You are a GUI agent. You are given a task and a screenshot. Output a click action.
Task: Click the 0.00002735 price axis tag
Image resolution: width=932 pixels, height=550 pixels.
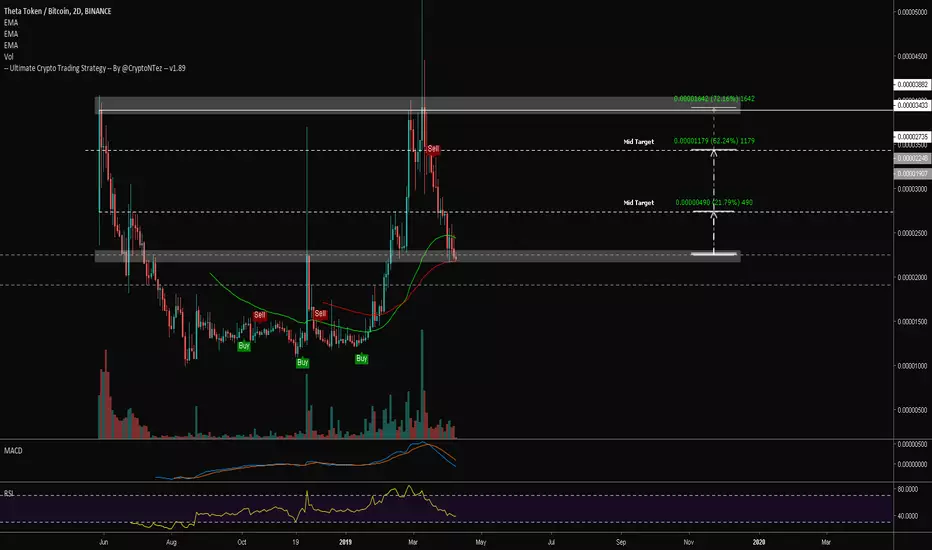tap(912, 137)
